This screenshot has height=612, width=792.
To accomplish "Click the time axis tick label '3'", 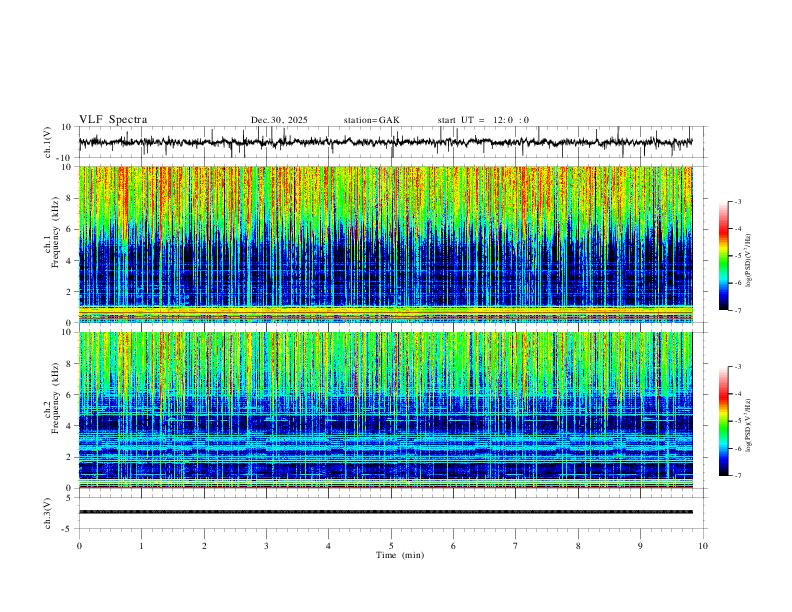I will [x=266, y=546].
